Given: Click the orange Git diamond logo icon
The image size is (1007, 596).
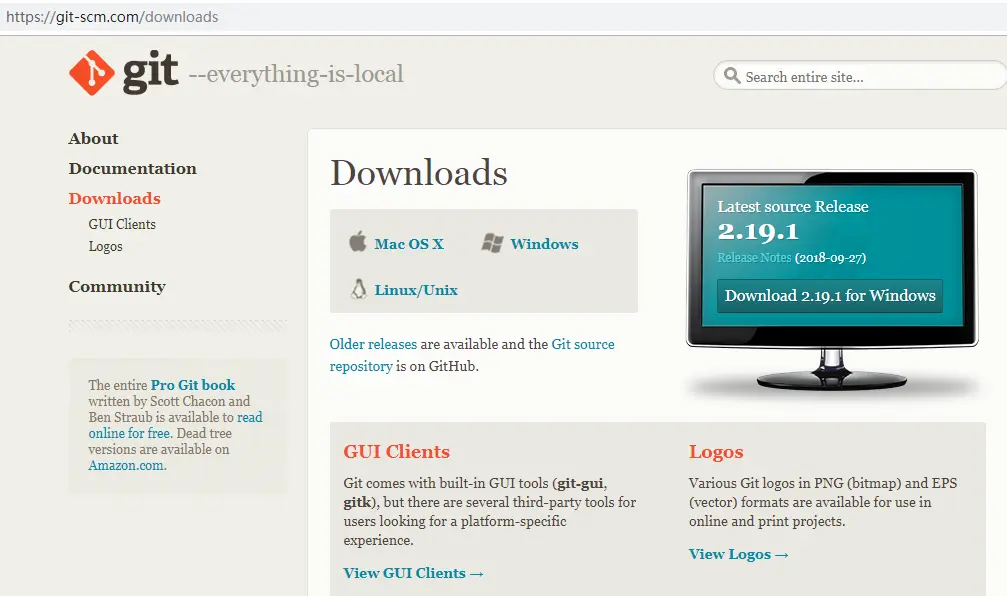Looking at the screenshot, I should click(x=92, y=73).
